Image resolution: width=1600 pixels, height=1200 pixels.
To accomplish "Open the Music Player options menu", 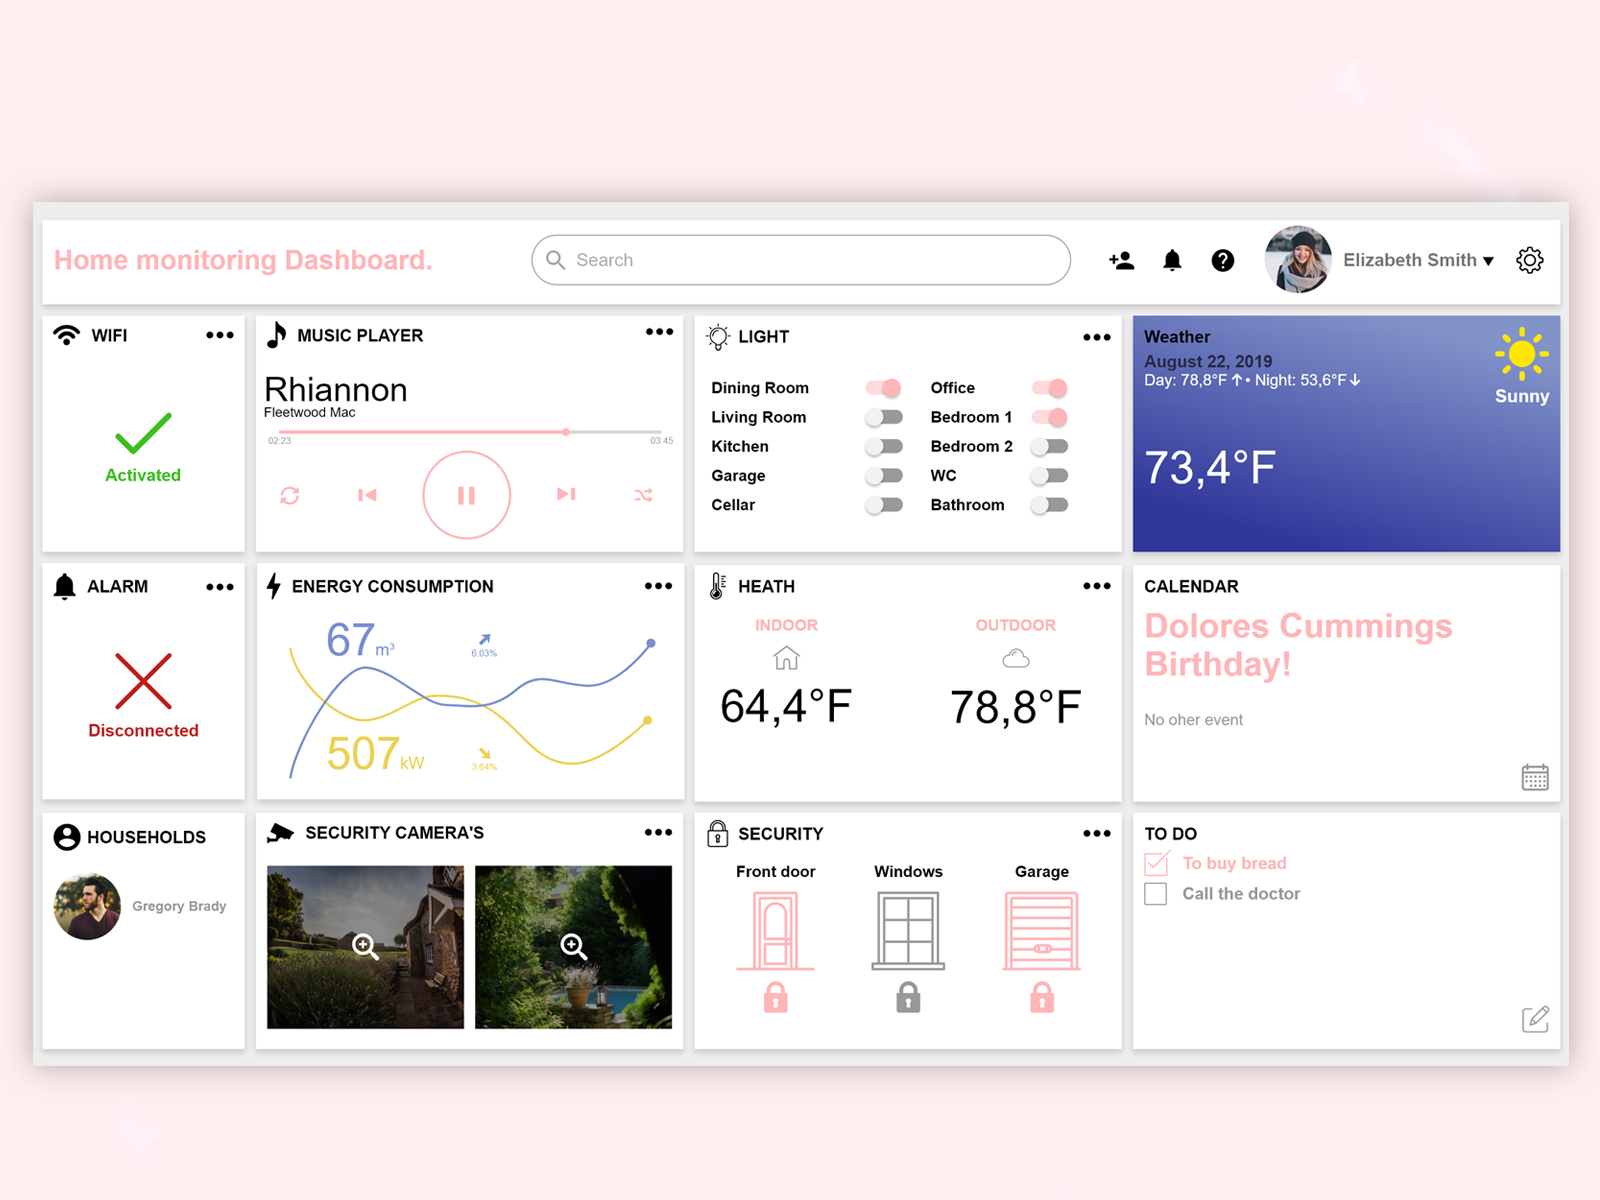I will (x=659, y=331).
